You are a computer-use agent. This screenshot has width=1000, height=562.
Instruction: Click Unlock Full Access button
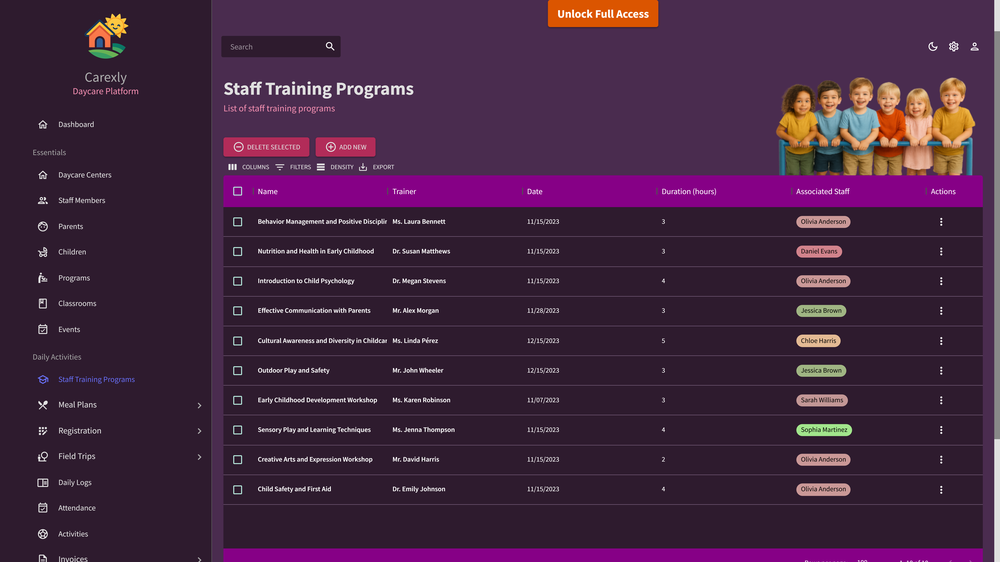coord(603,13)
